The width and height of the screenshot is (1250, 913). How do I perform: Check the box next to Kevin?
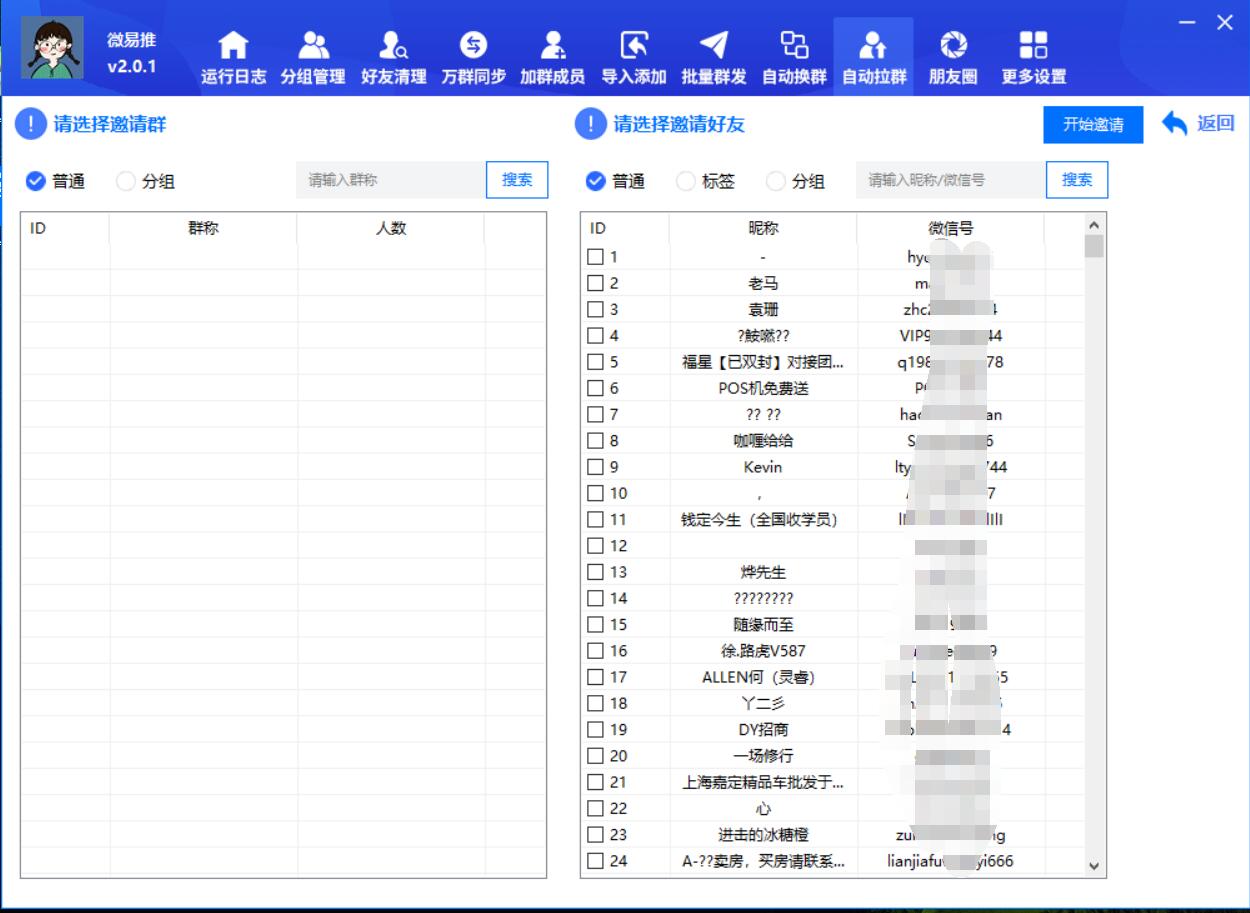point(593,467)
